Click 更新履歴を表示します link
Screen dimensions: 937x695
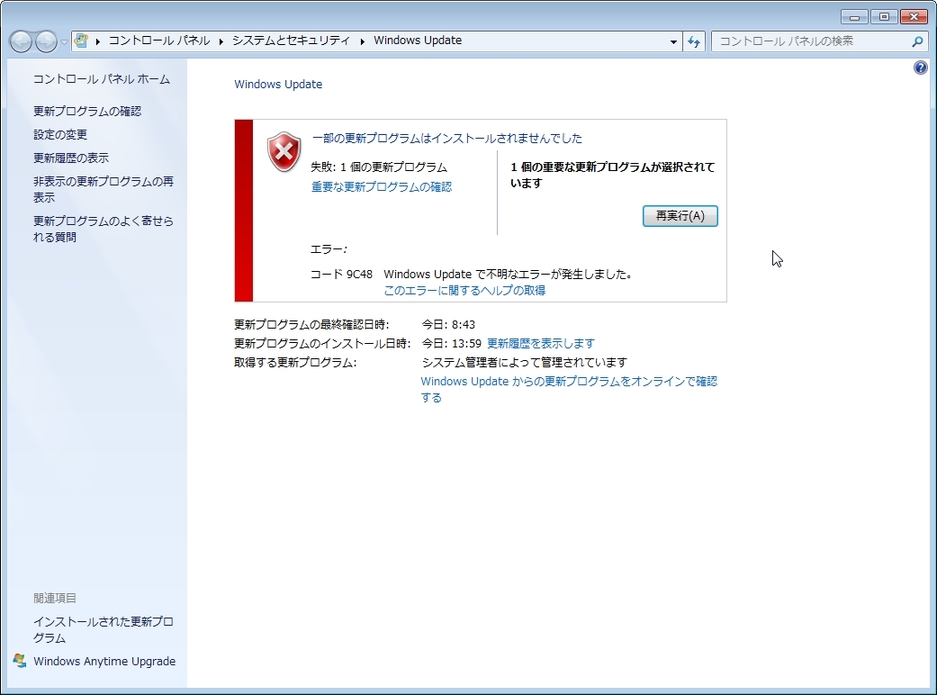point(541,343)
